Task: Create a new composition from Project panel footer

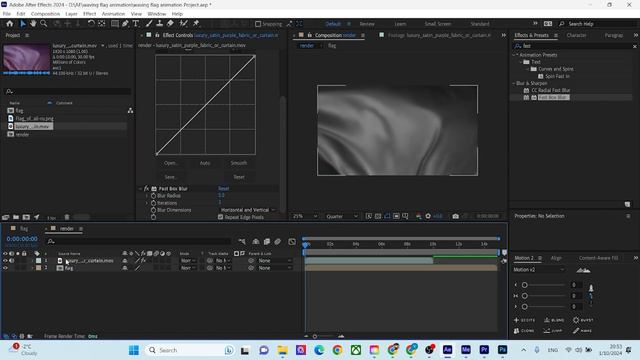Action: pos(26,217)
